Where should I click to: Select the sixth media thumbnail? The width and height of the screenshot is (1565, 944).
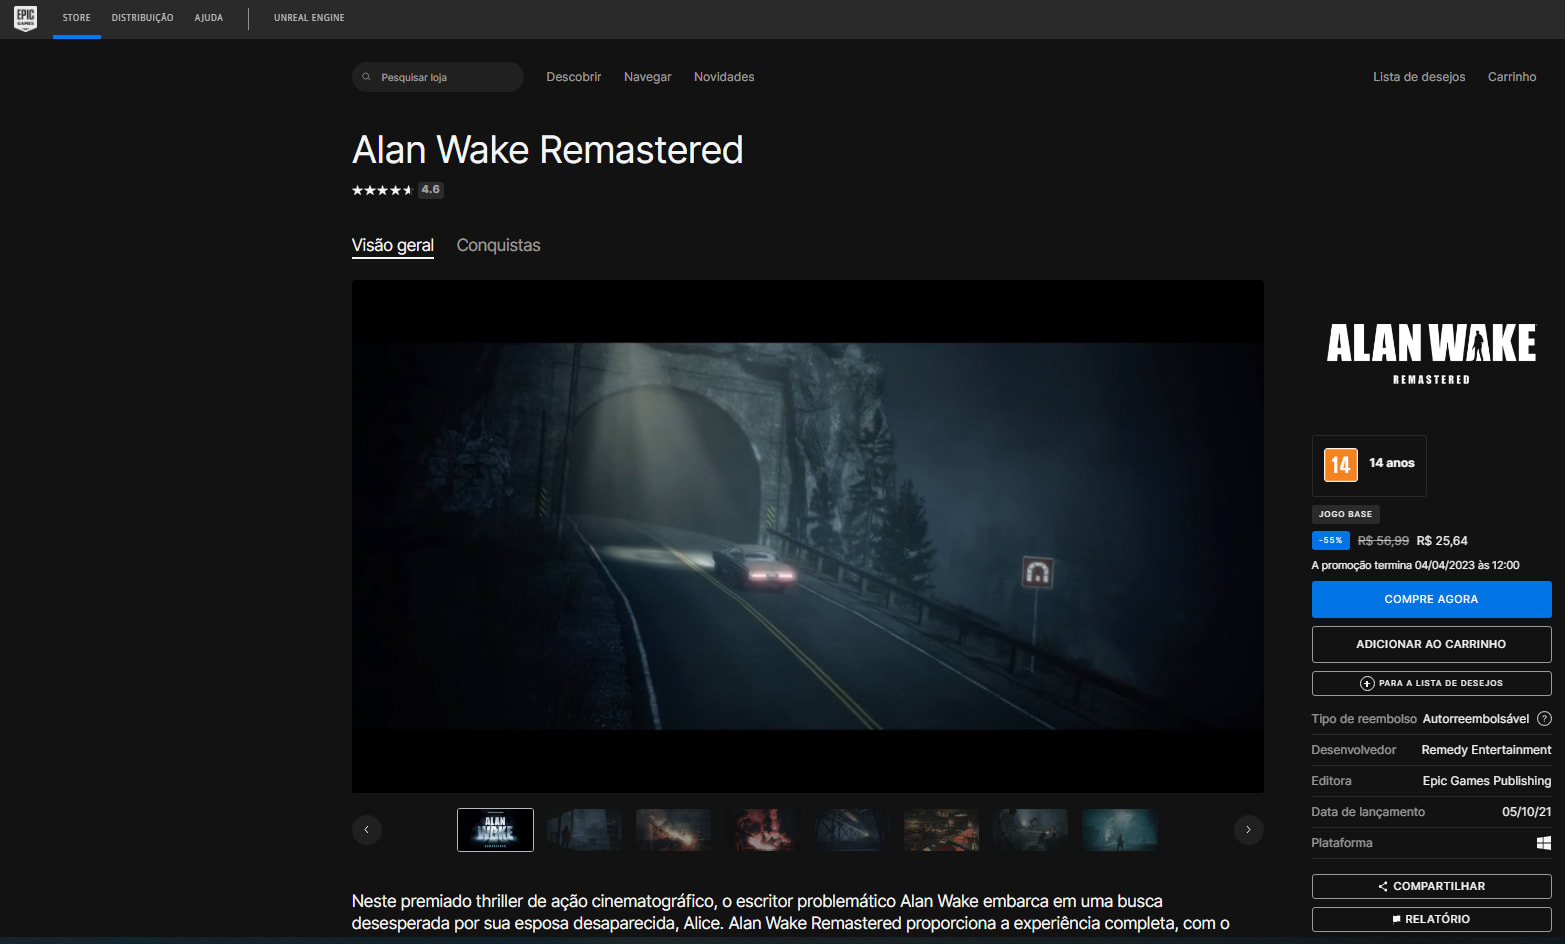tap(941, 830)
